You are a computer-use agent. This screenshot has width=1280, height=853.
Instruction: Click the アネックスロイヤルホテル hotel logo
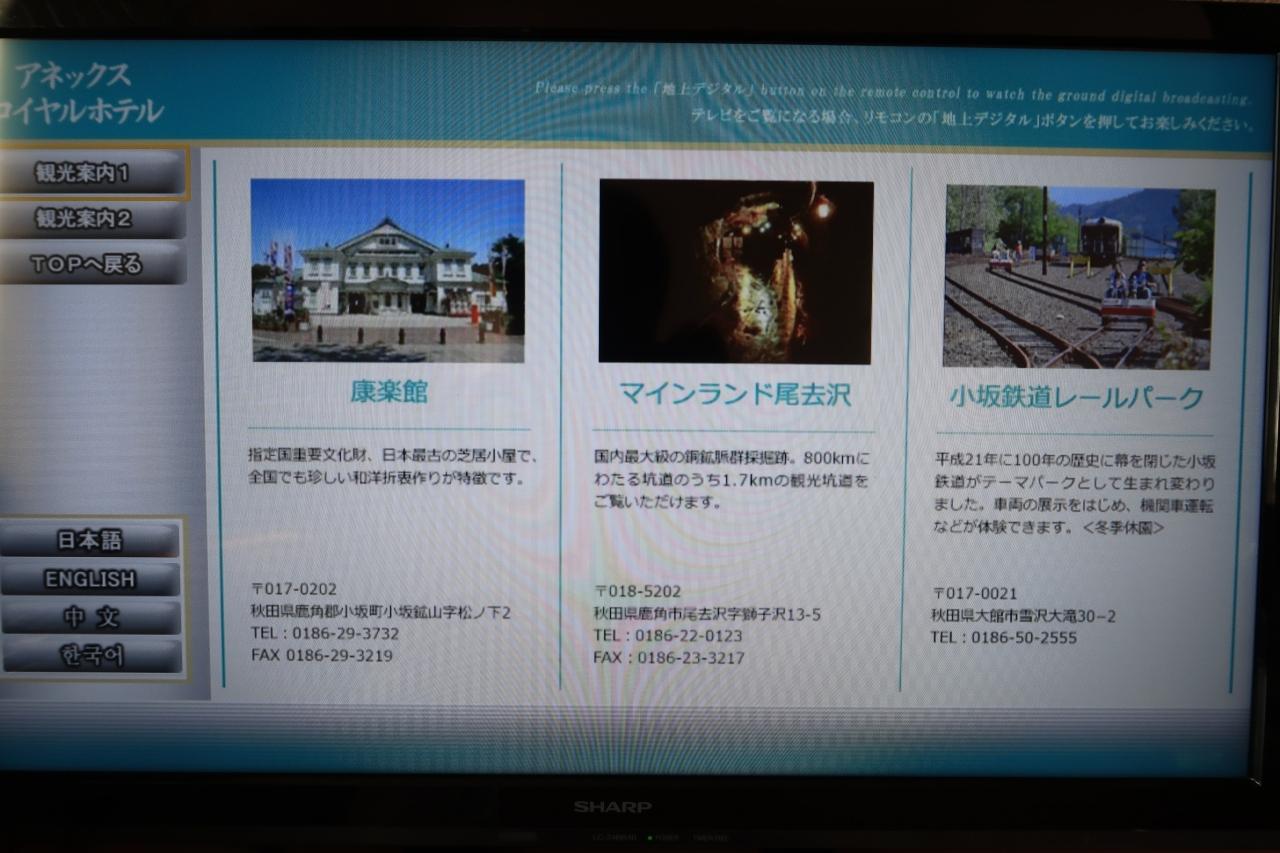(82, 93)
